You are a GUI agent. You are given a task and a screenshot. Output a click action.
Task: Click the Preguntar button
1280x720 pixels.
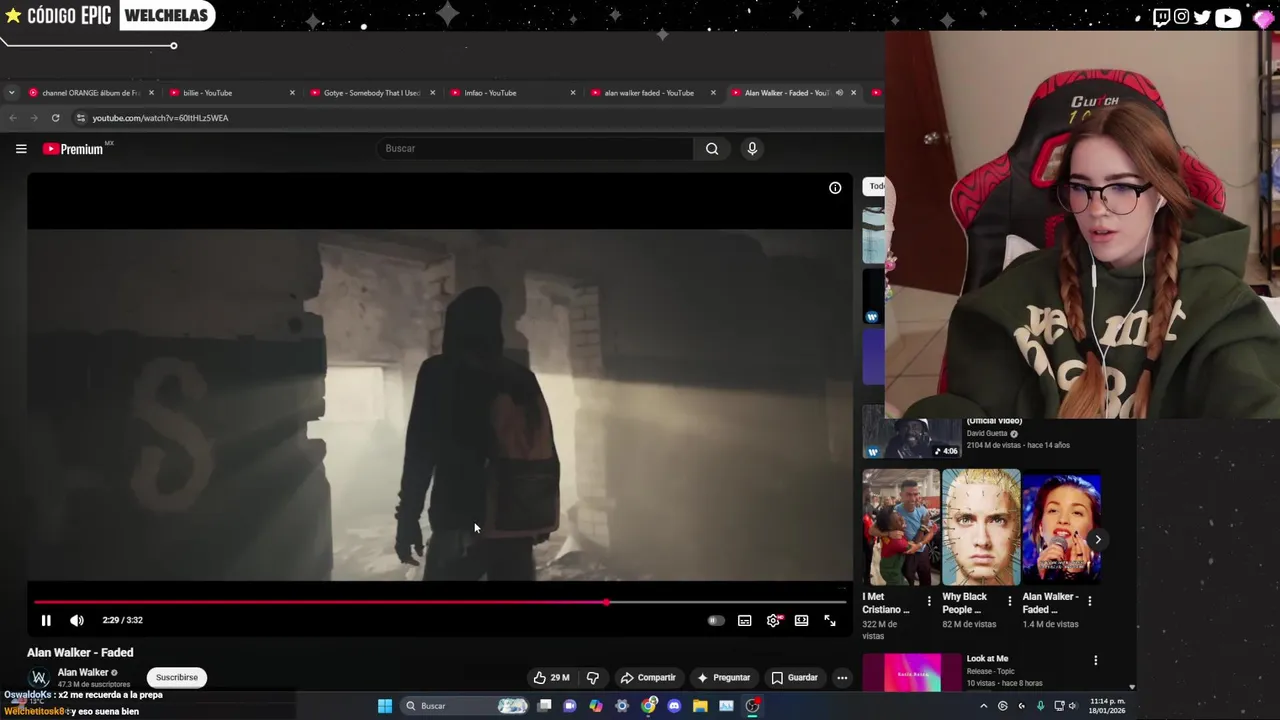724,678
